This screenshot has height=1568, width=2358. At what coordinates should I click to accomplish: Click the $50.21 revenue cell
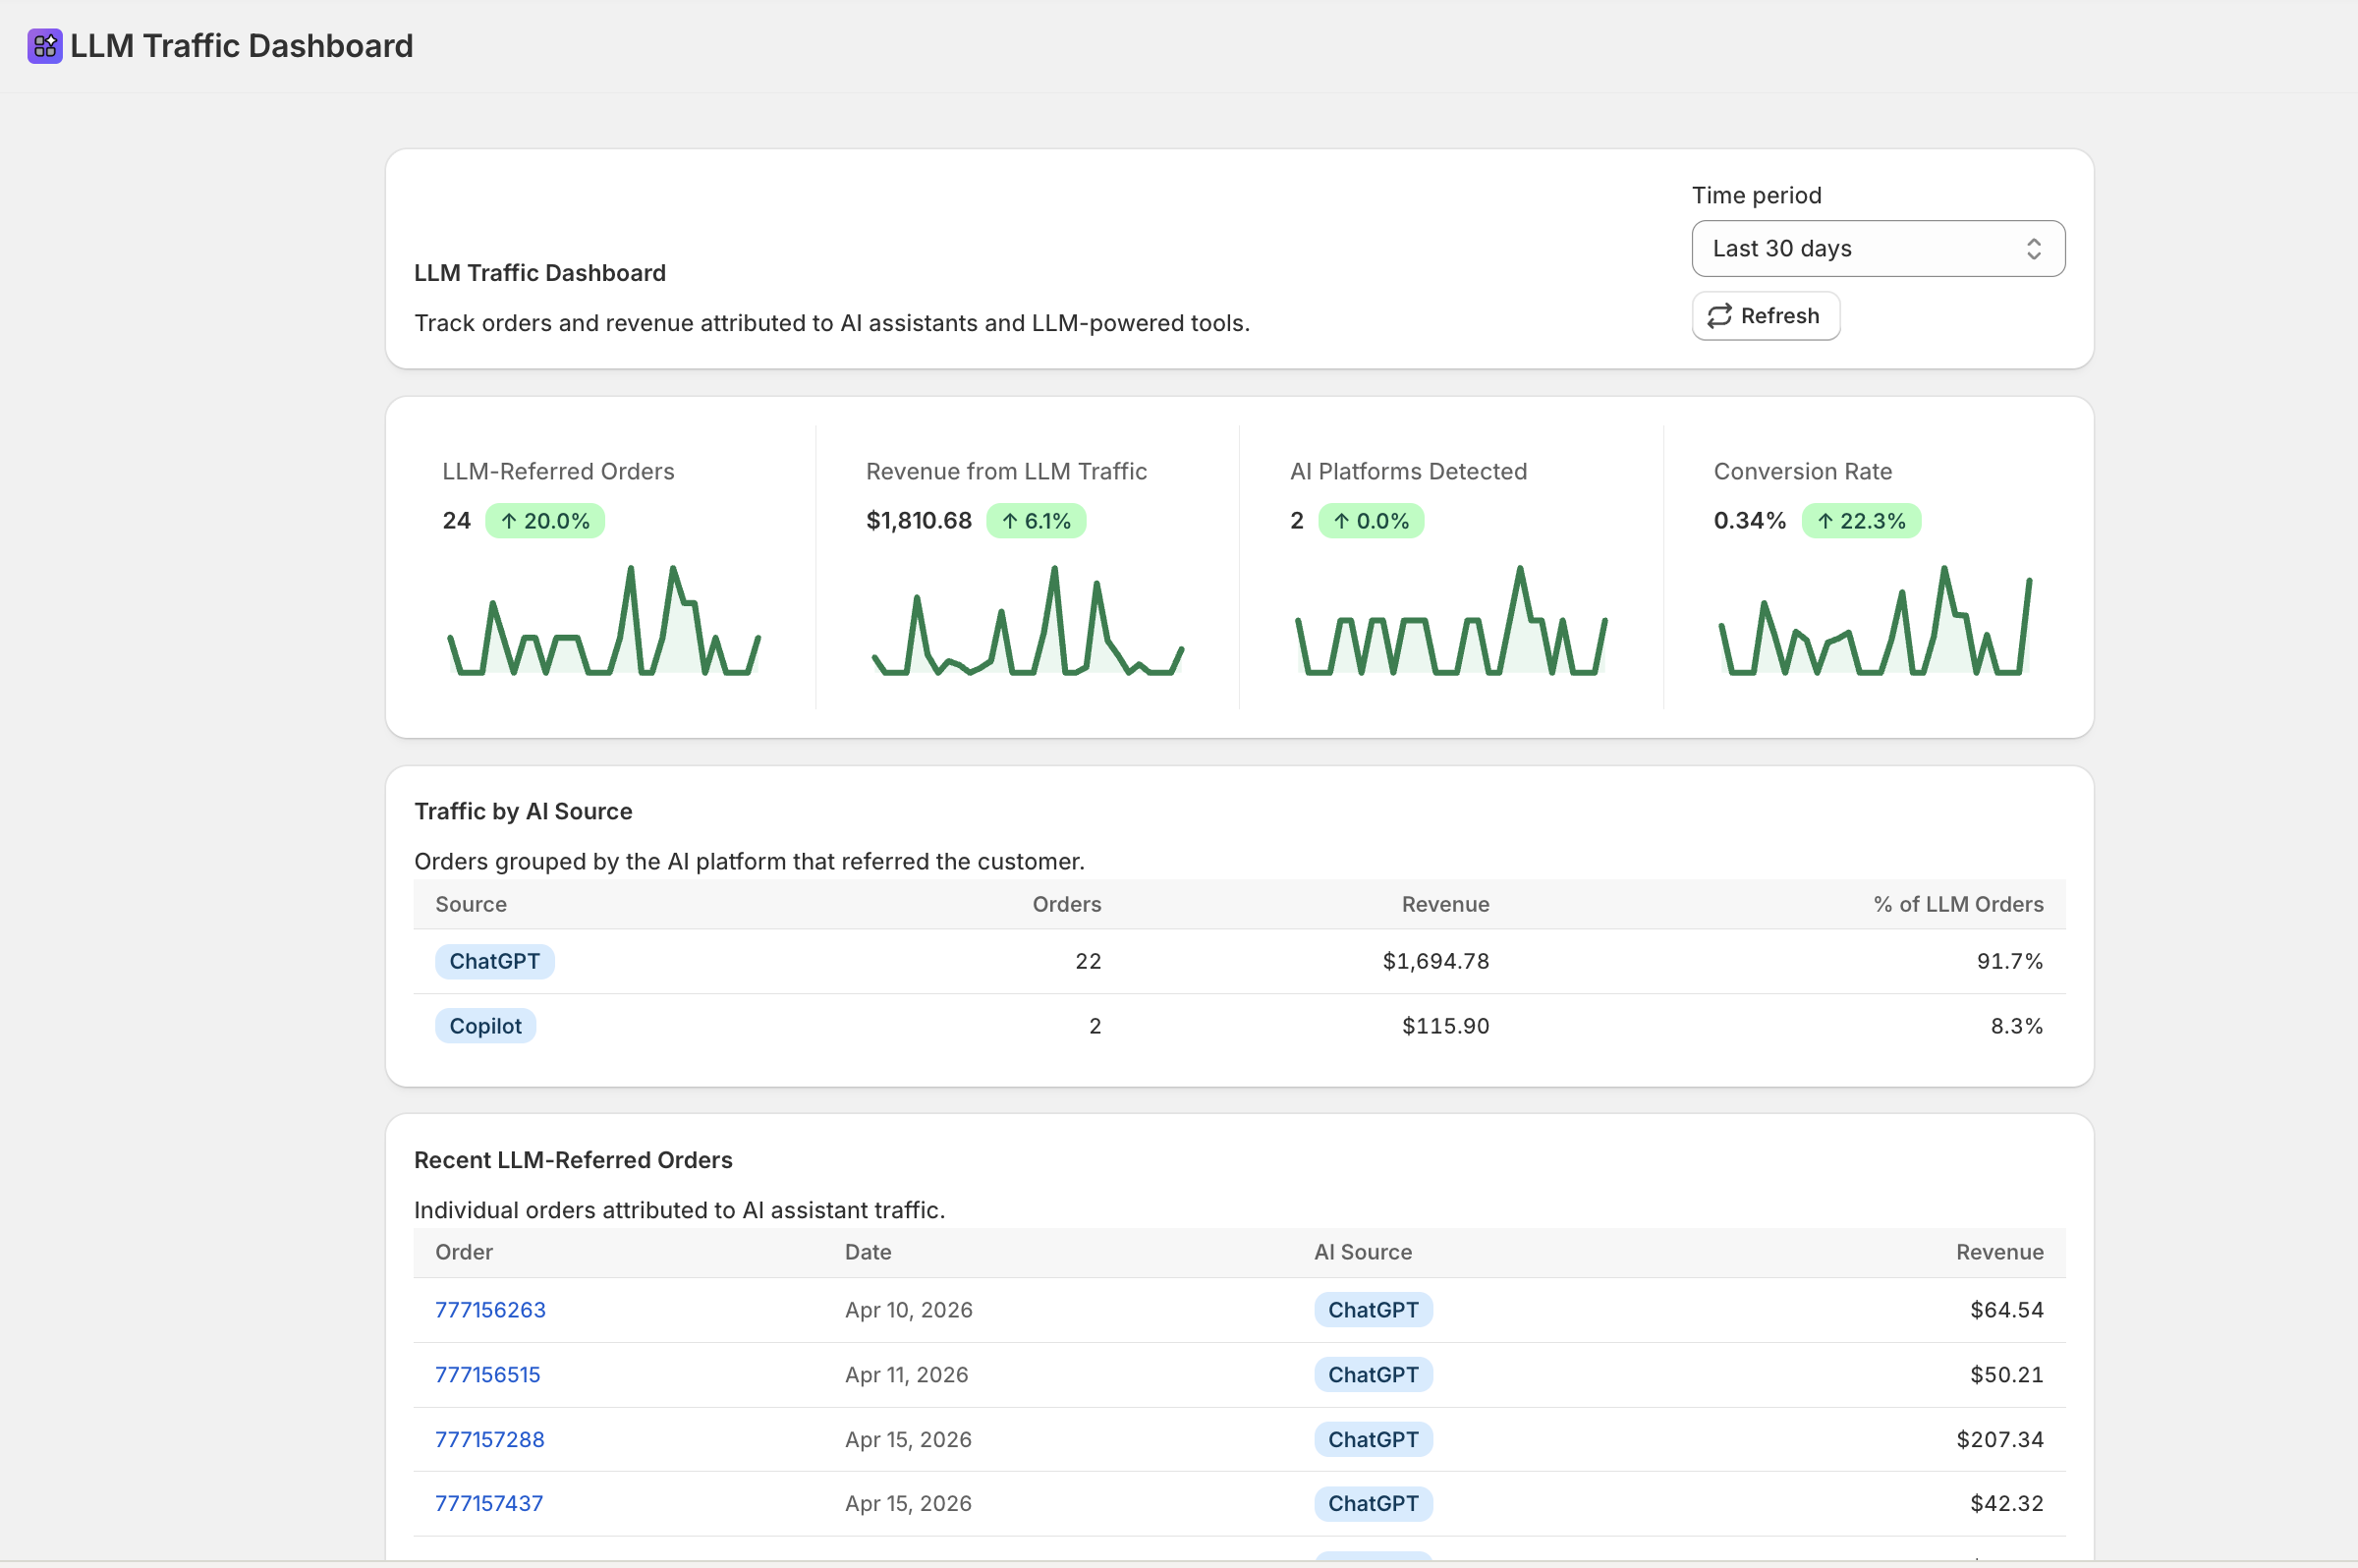point(2006,1375)
